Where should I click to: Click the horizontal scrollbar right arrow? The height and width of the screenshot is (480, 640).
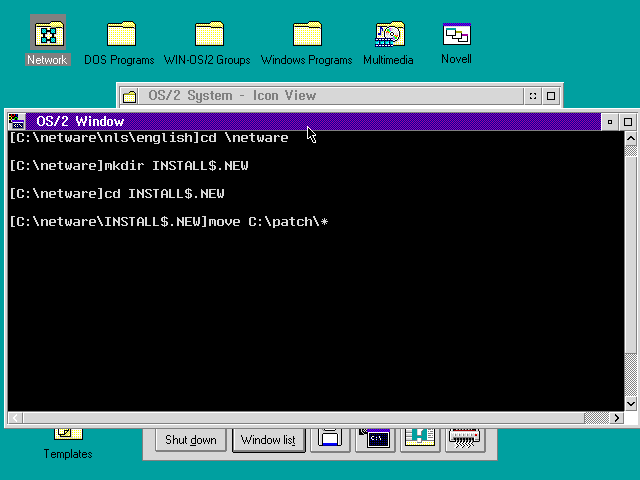pos(616,417)
